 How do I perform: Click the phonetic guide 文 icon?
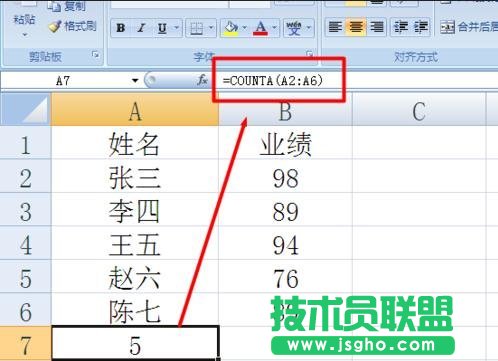click(x=294, y=28)
